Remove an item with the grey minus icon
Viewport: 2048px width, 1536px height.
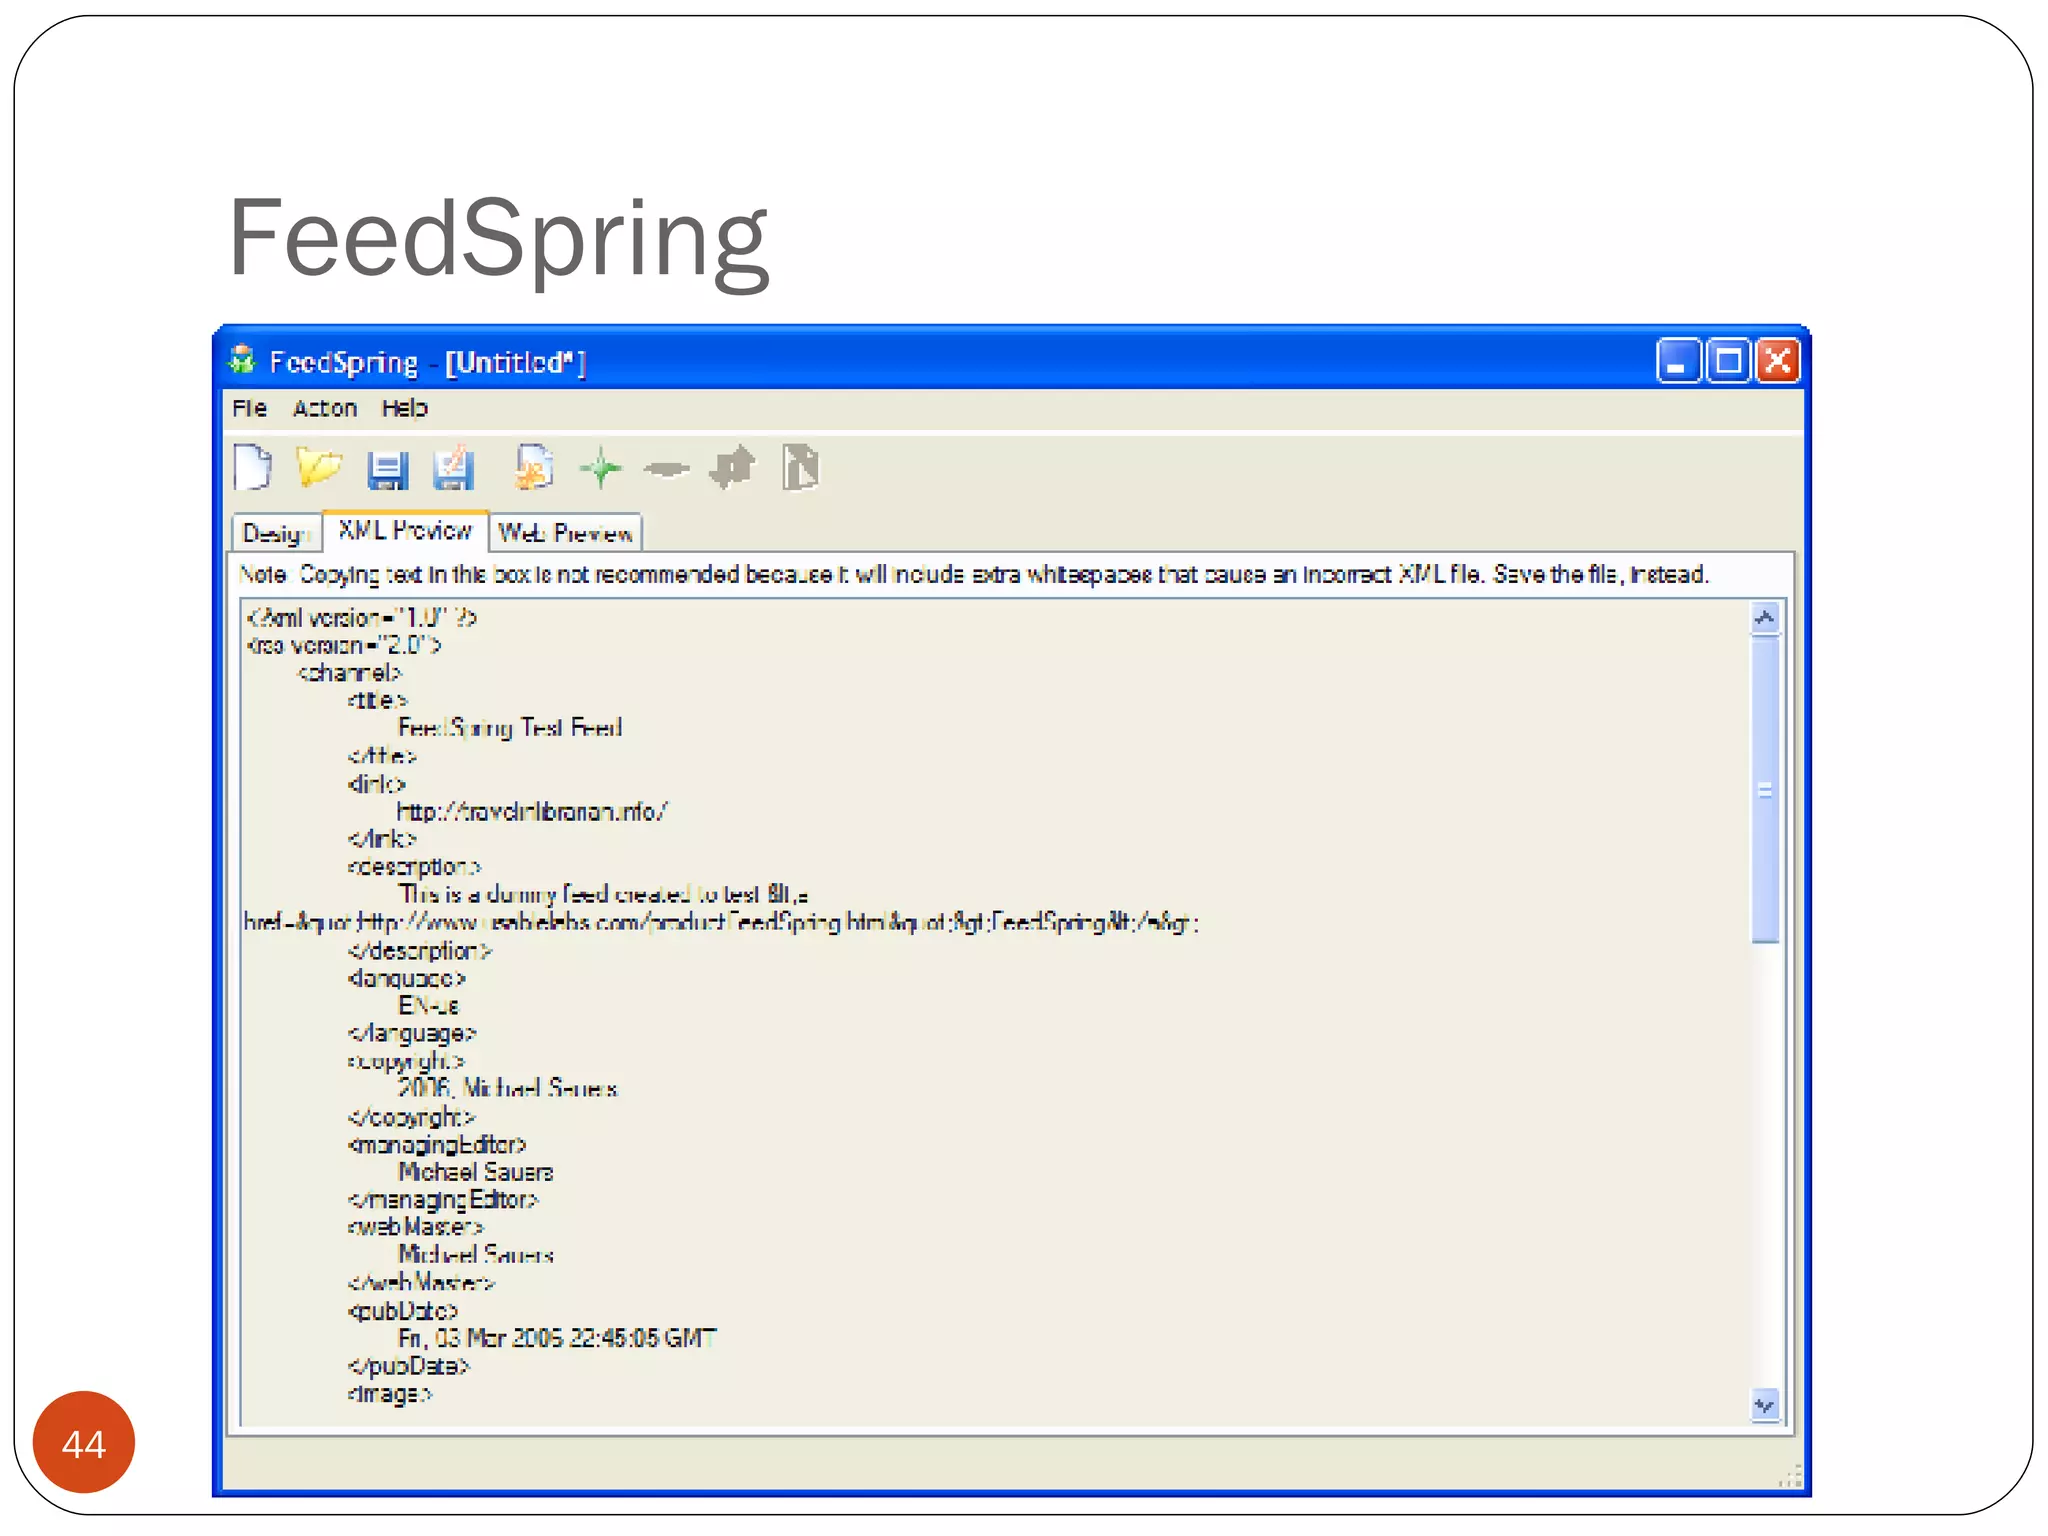click(667, 468)
